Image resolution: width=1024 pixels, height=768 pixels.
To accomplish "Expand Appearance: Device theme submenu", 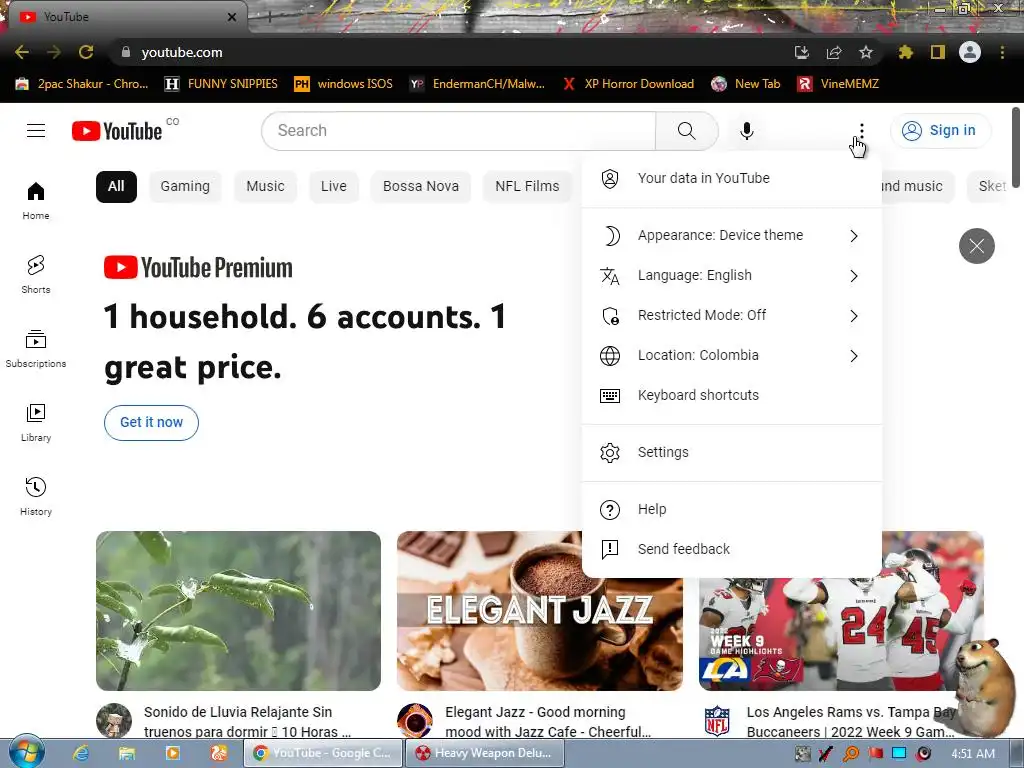I will (731, 235).
